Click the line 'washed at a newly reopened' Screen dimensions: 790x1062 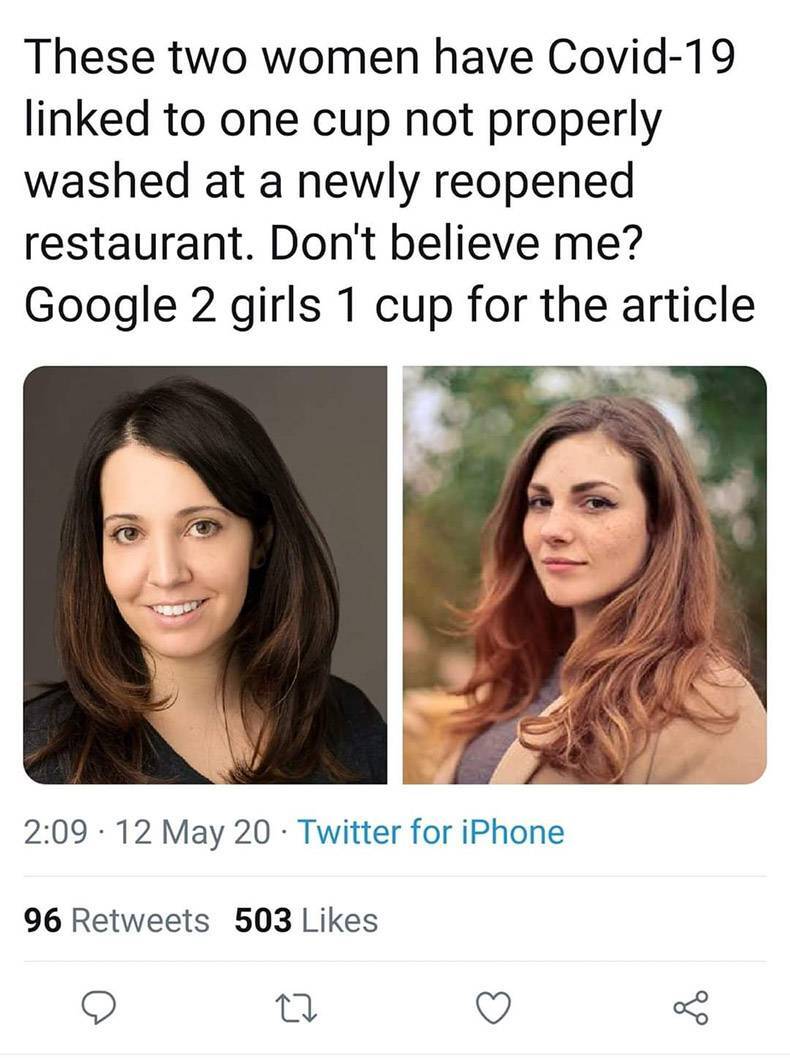(x=330, y=181)
